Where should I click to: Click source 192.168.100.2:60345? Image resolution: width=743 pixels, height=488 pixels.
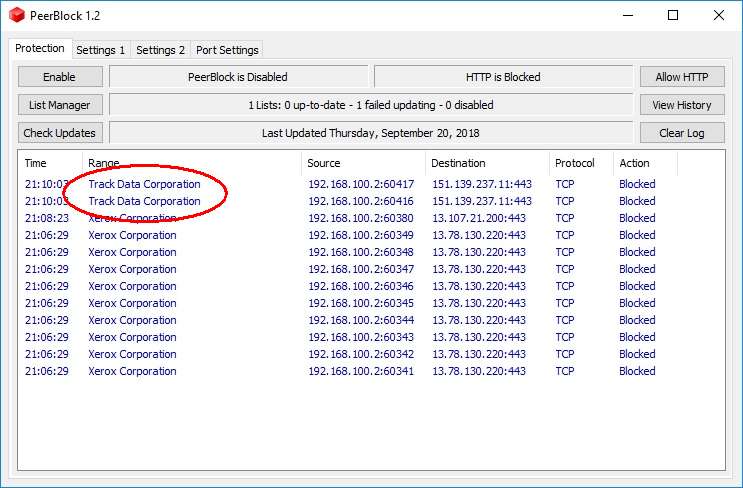click(x=361, y=303)
